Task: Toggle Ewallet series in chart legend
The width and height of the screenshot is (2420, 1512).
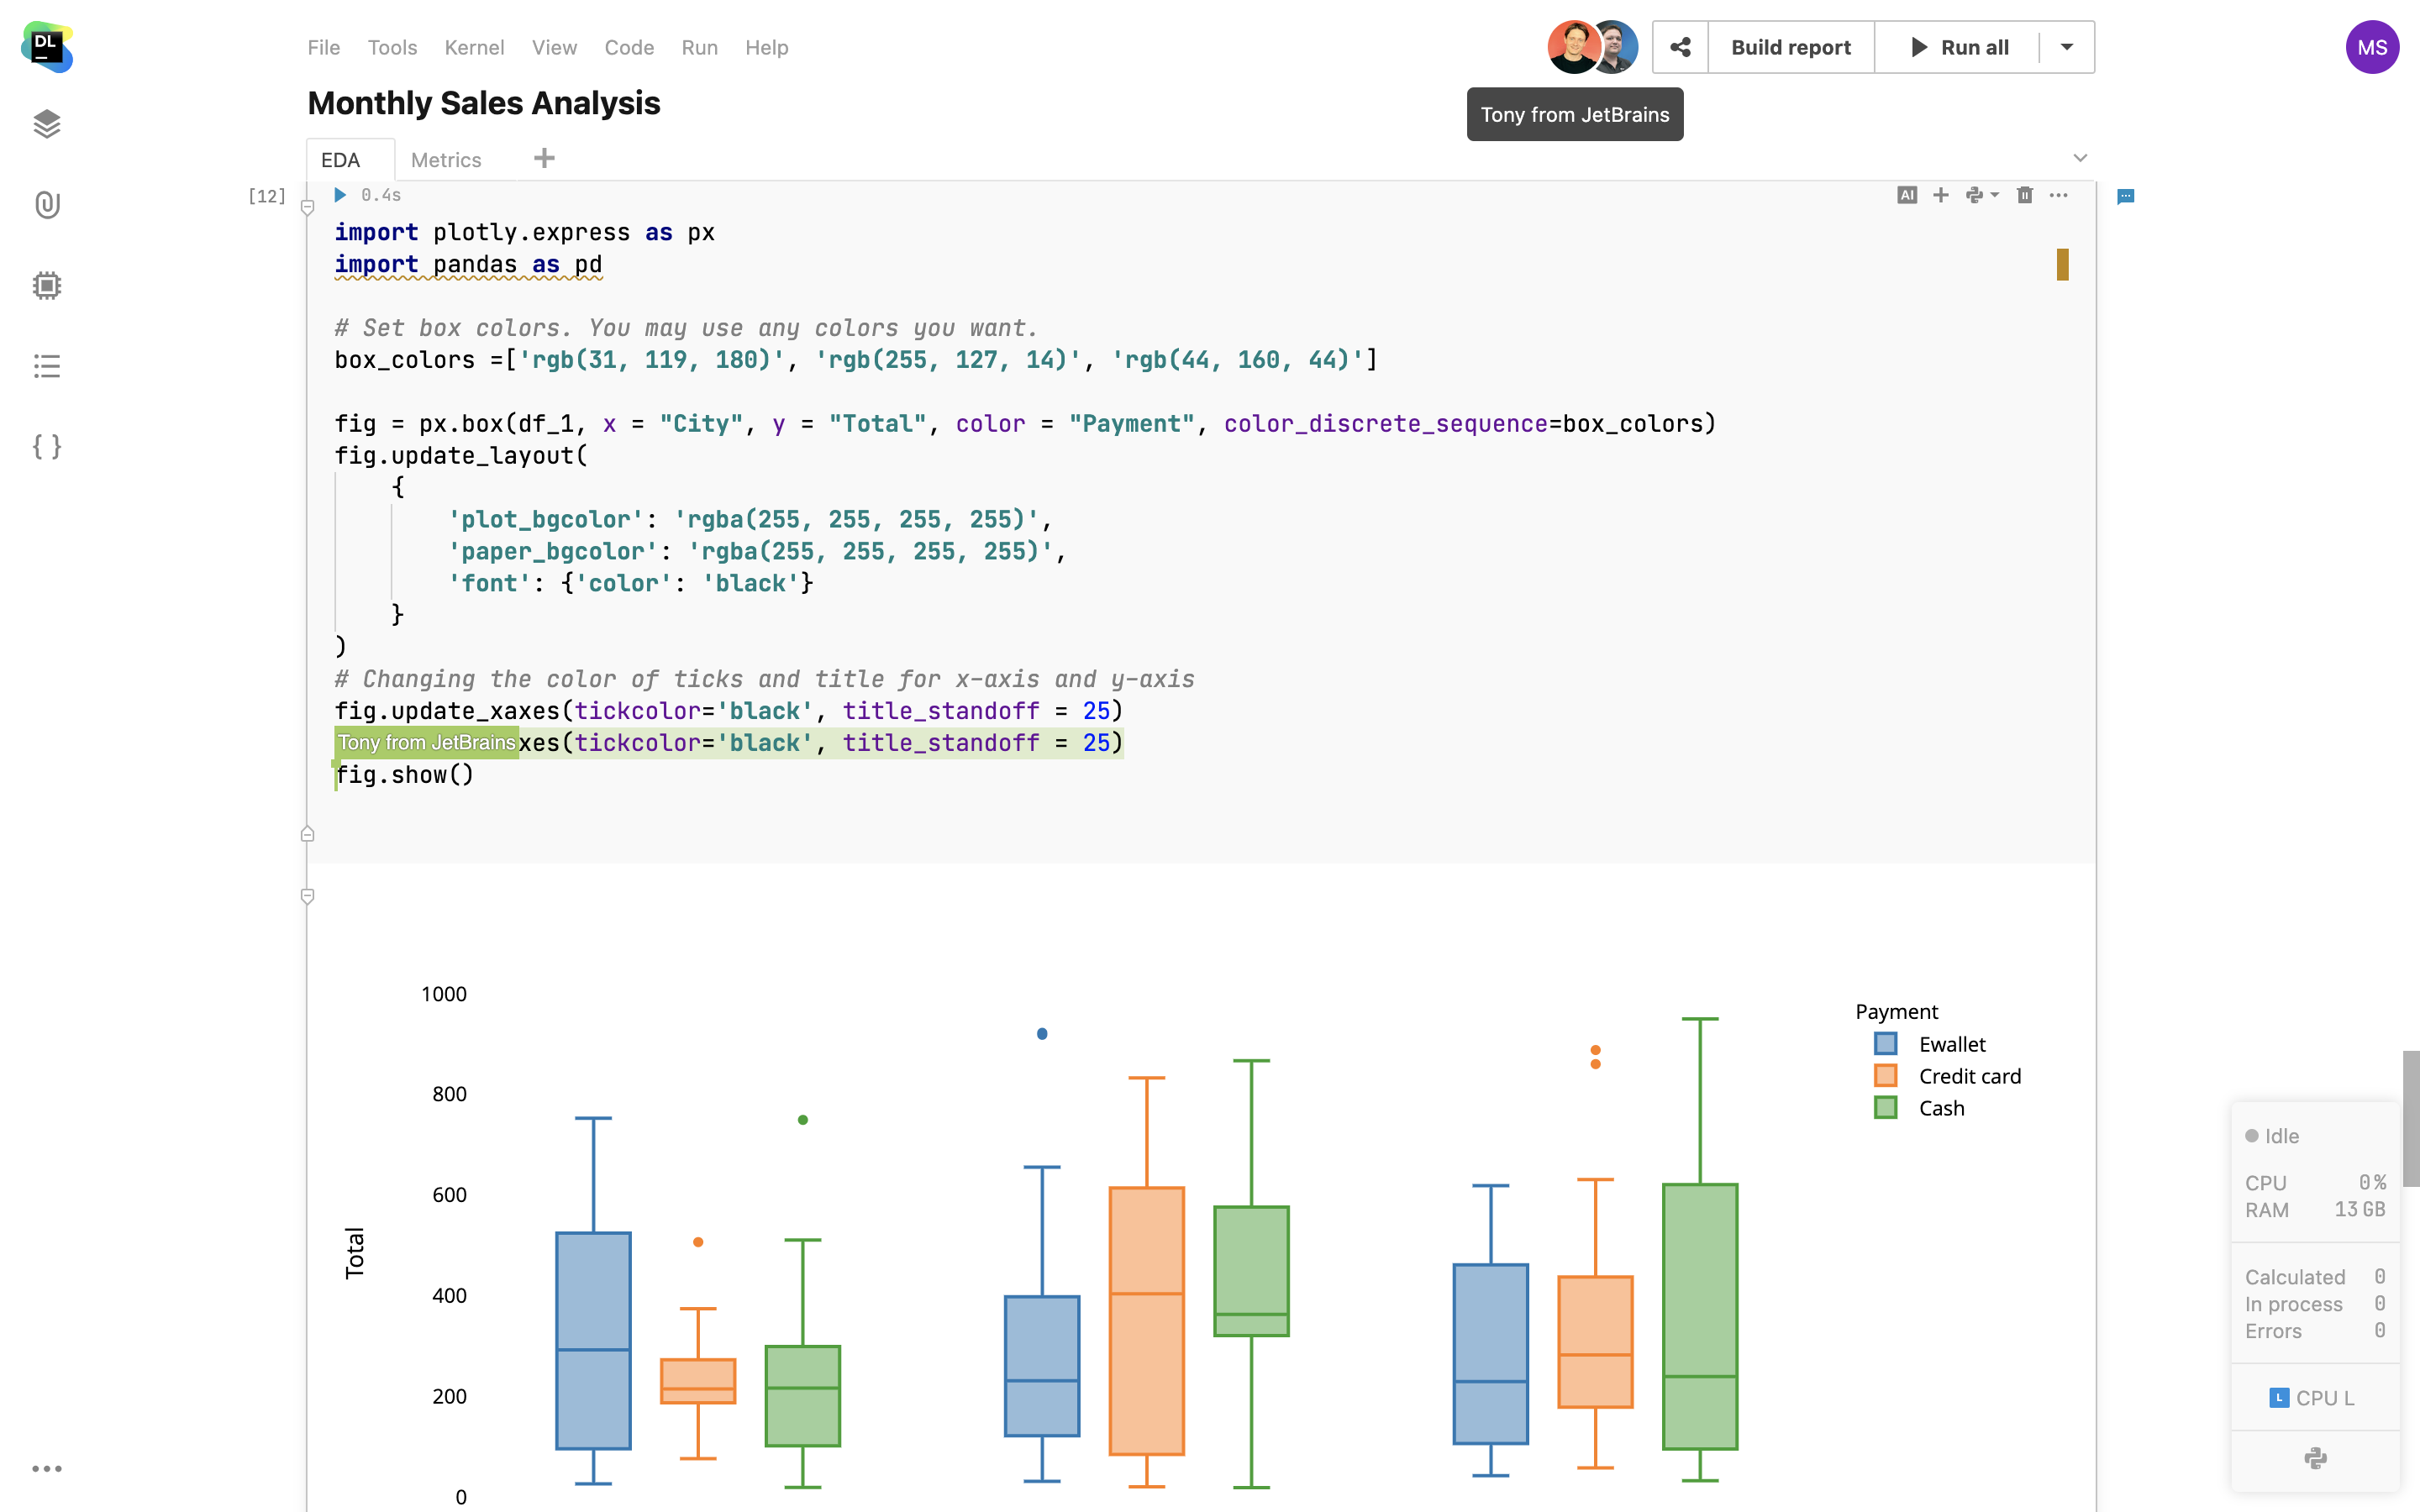Action: click(1950, 1044)
